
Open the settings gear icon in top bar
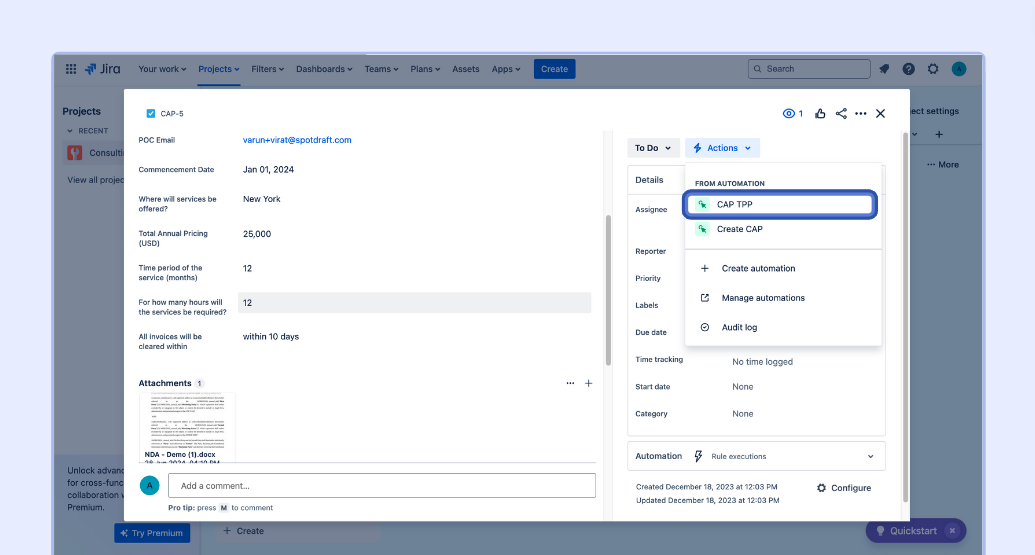coord(933,69)
